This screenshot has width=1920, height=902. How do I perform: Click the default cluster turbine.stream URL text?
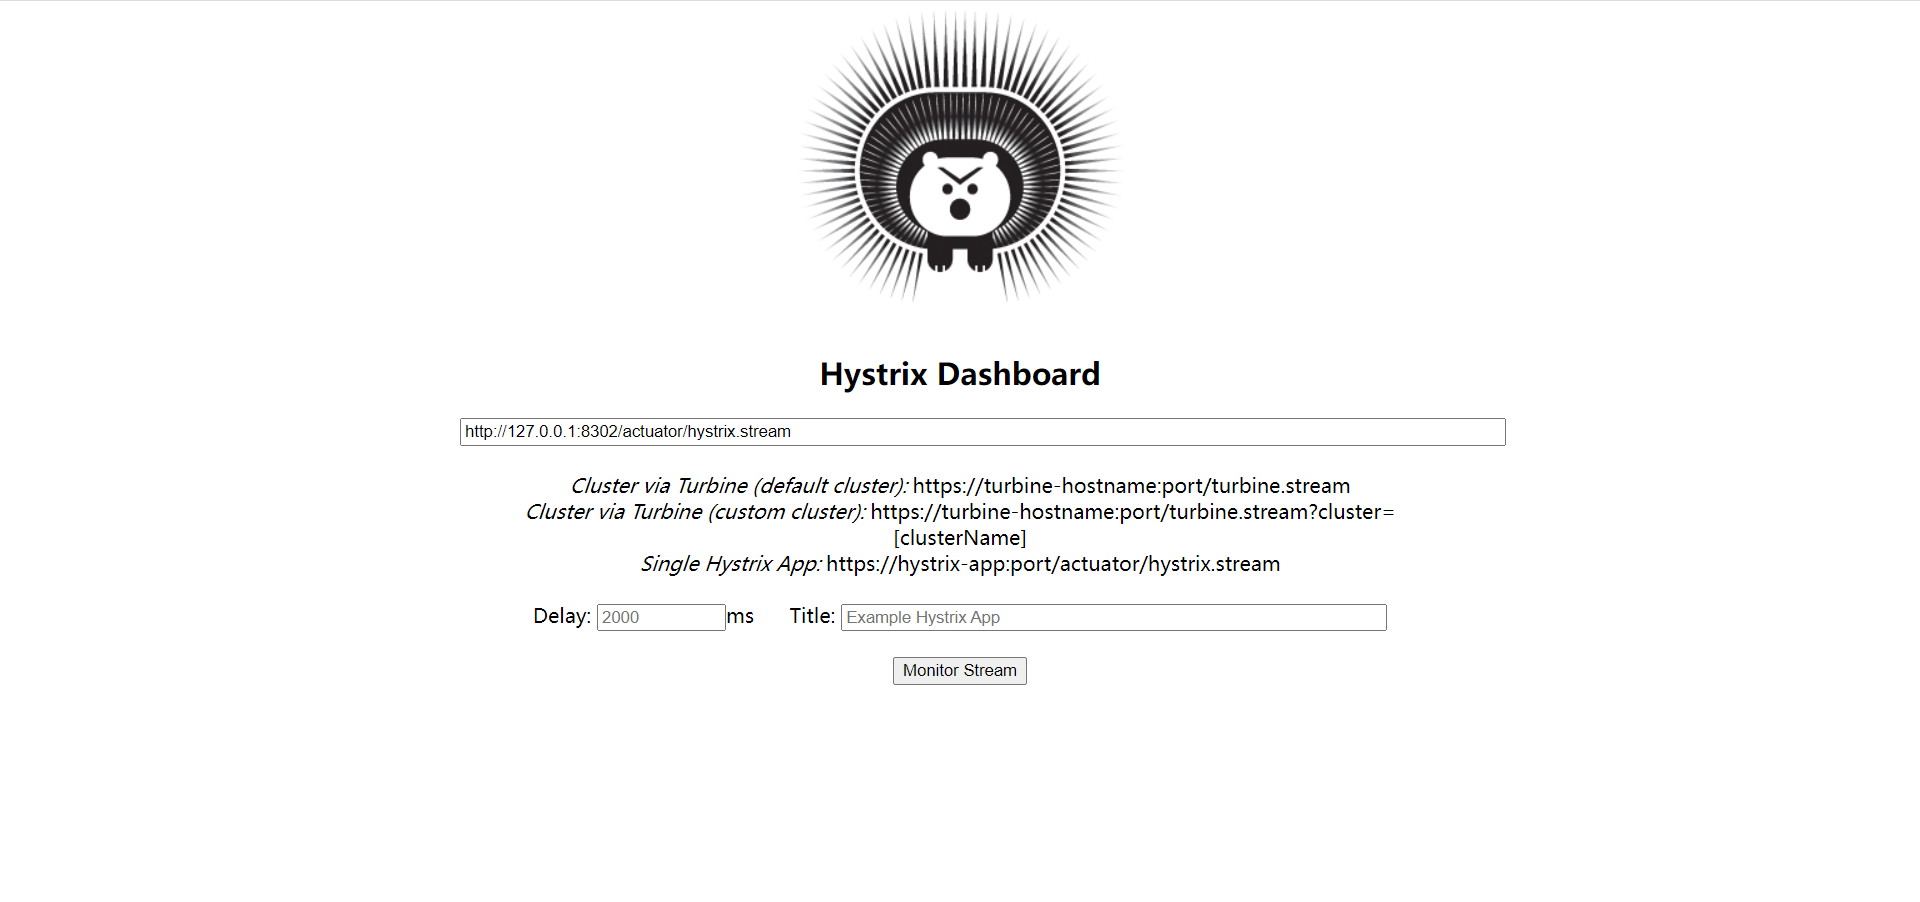(x=1131, y=486)
